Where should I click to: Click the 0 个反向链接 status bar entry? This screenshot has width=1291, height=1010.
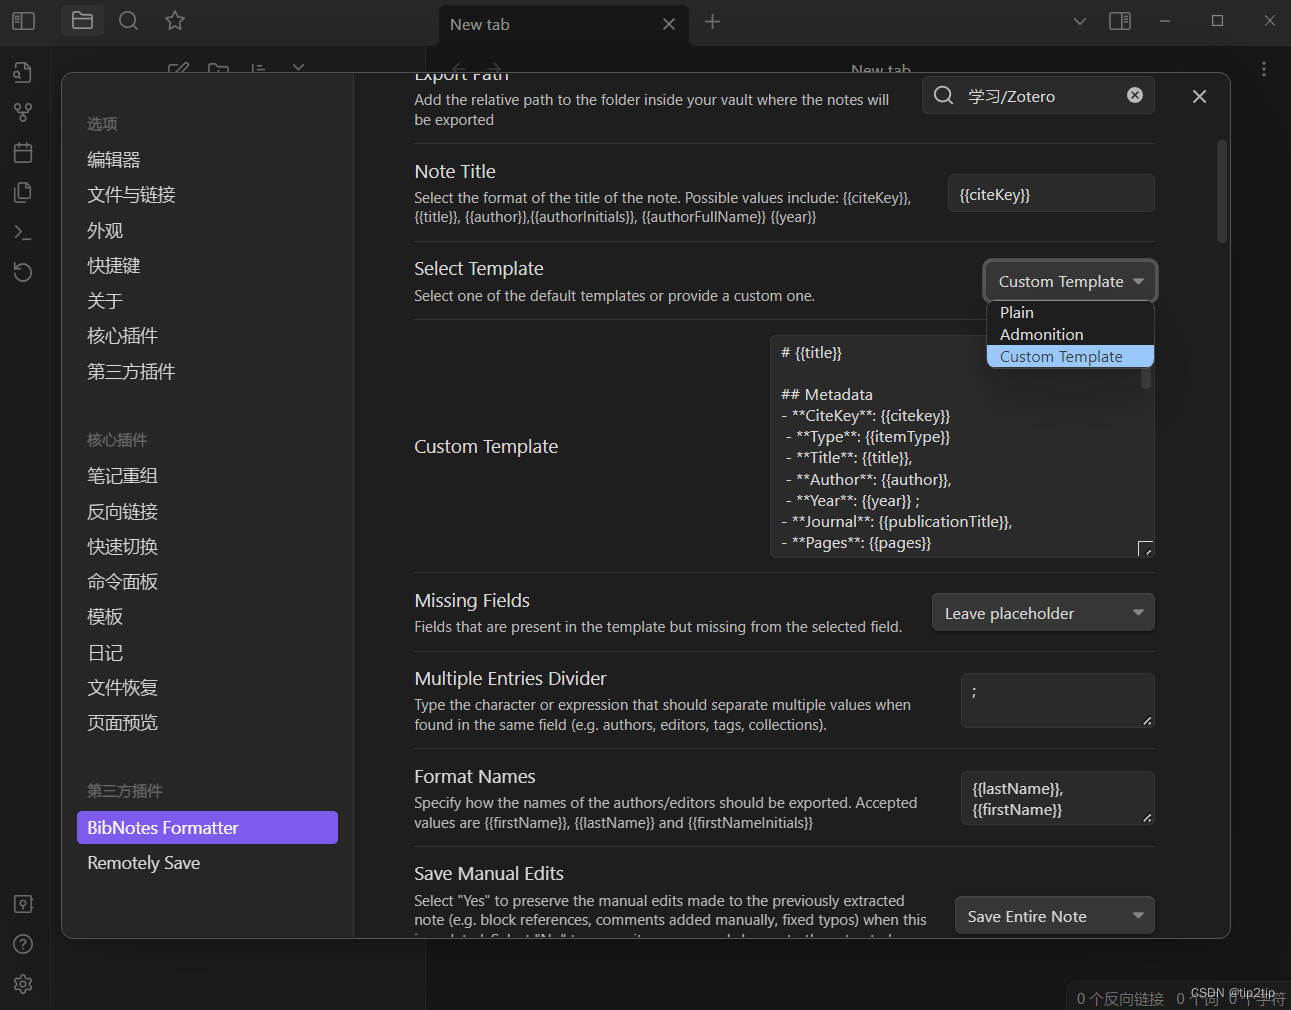click(x=1120, y=998)
